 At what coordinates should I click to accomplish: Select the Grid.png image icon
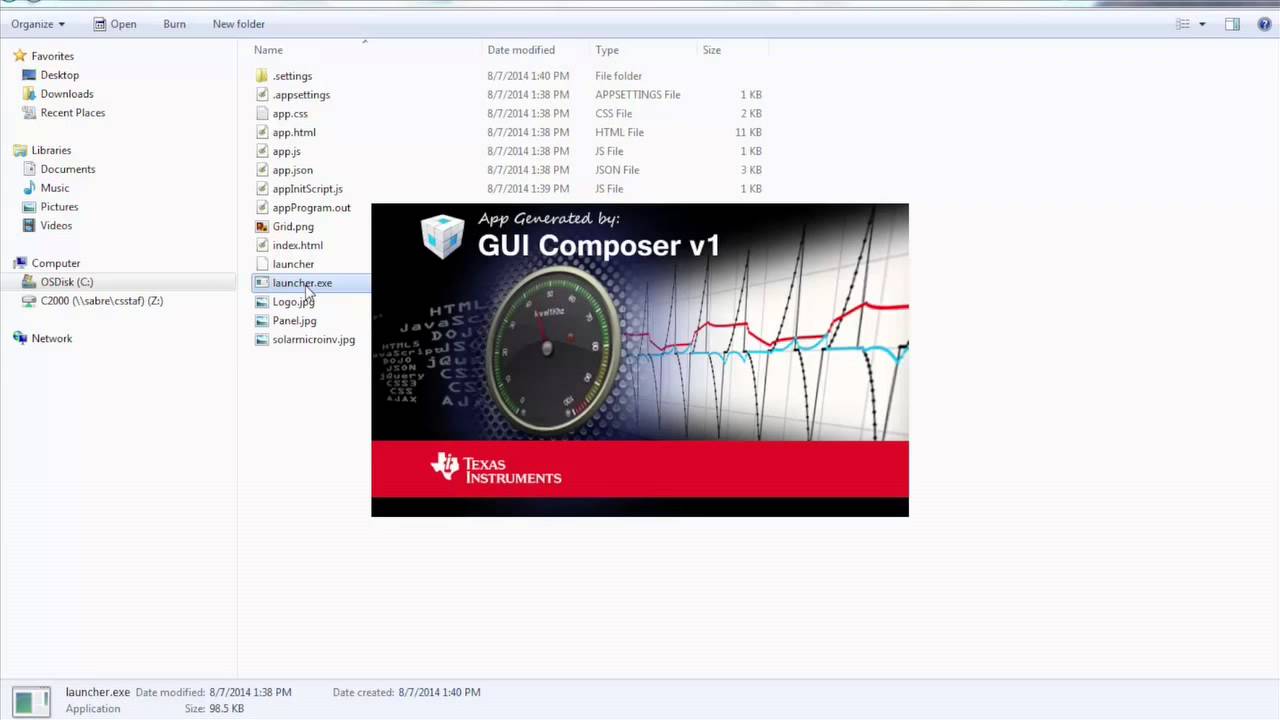pos(262,227)
